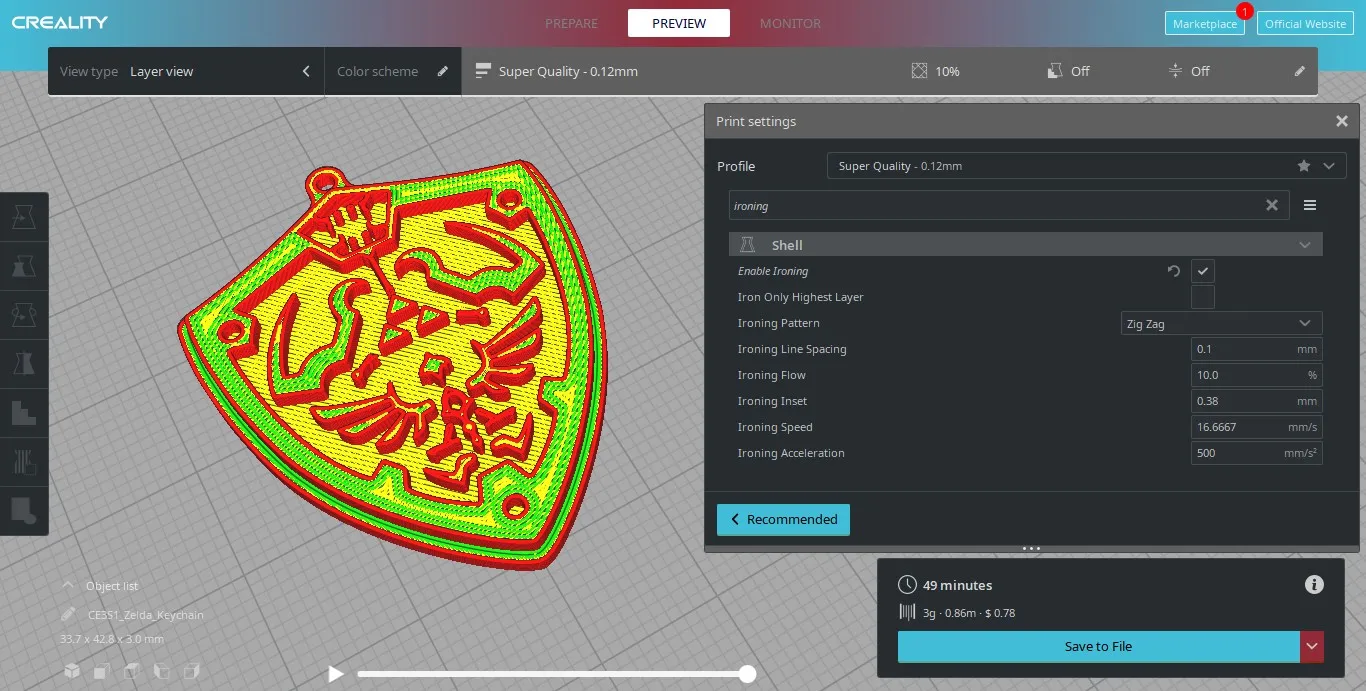The image size is (1366, 691).
Task: Click the color scheme pencil icon
Action: 443,72
